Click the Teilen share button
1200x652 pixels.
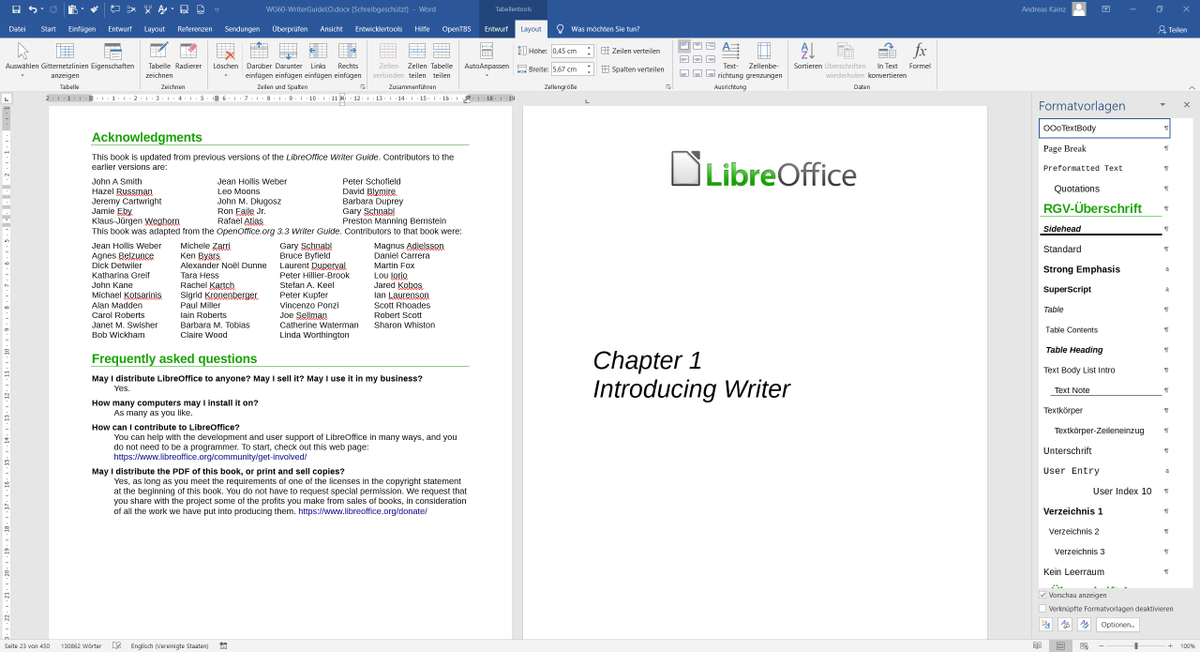coord(1171,29)
